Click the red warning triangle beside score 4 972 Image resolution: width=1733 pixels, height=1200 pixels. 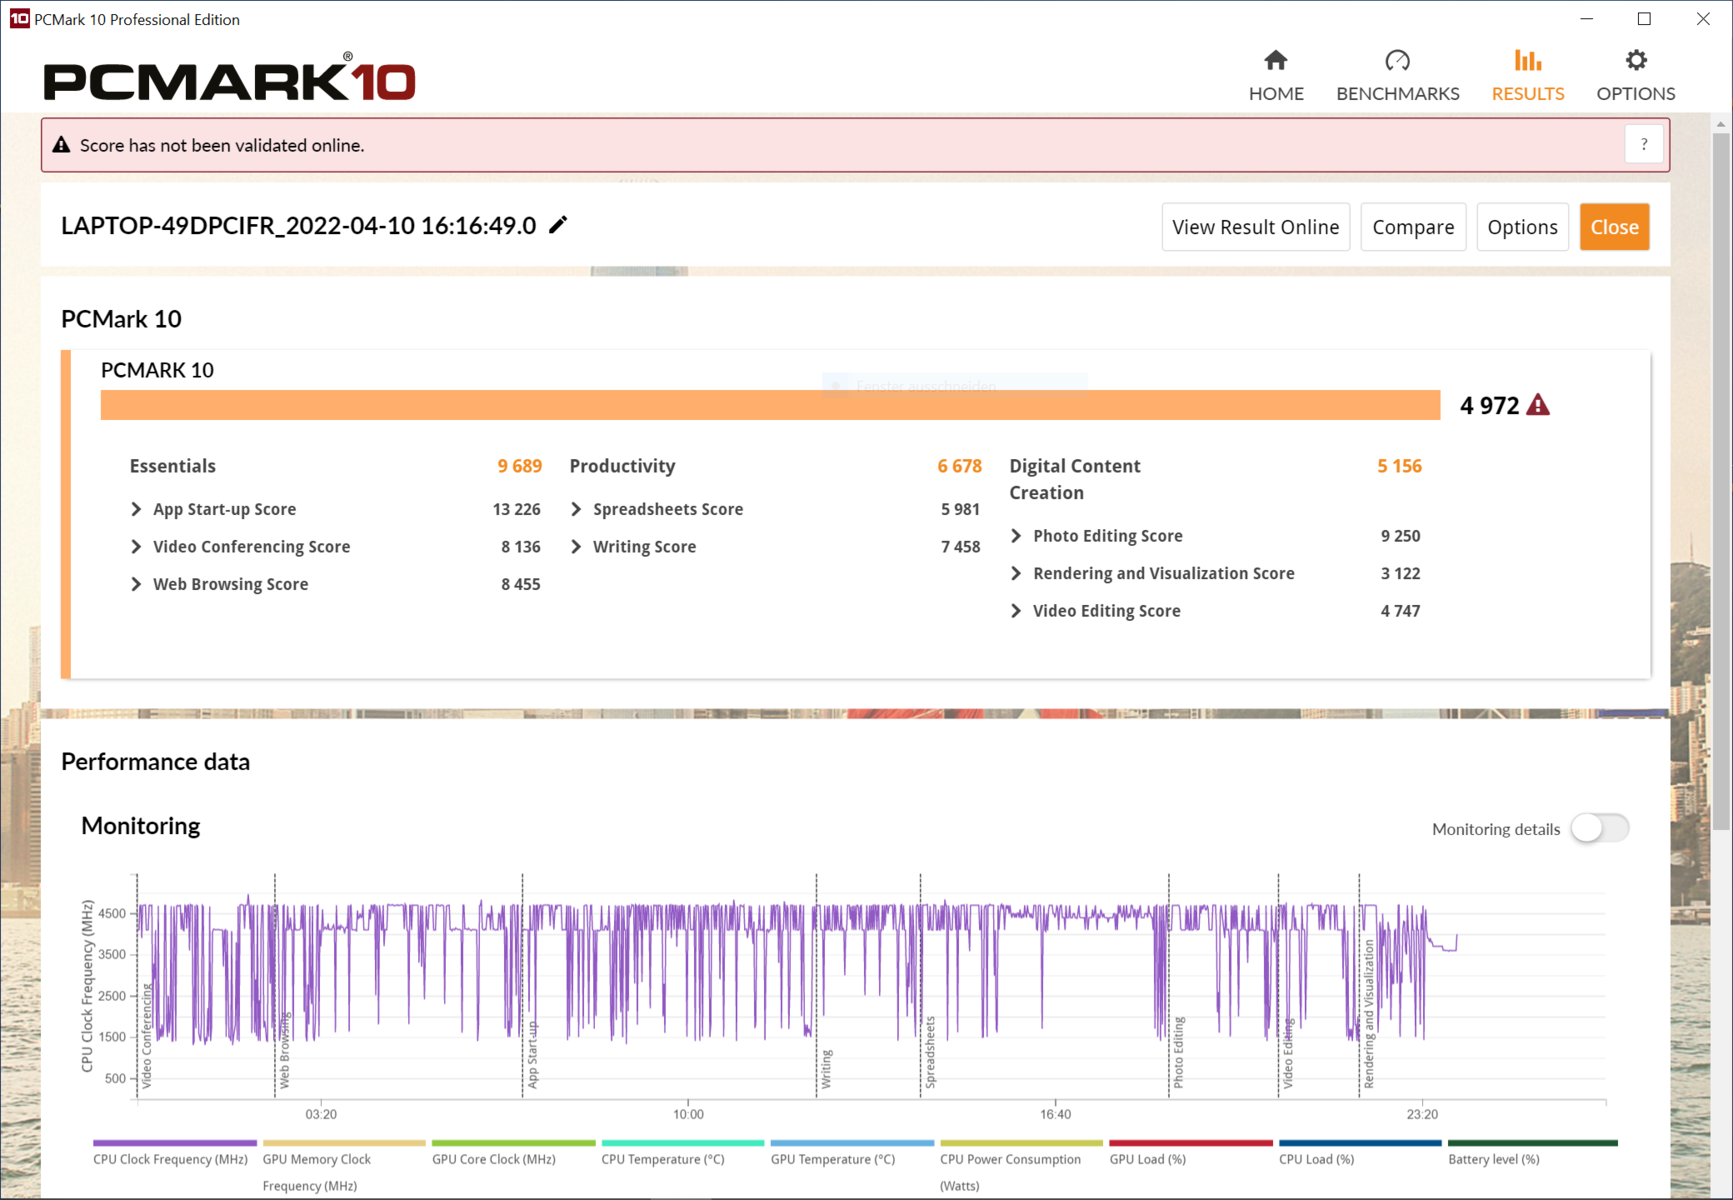[x=1538, y=405]
